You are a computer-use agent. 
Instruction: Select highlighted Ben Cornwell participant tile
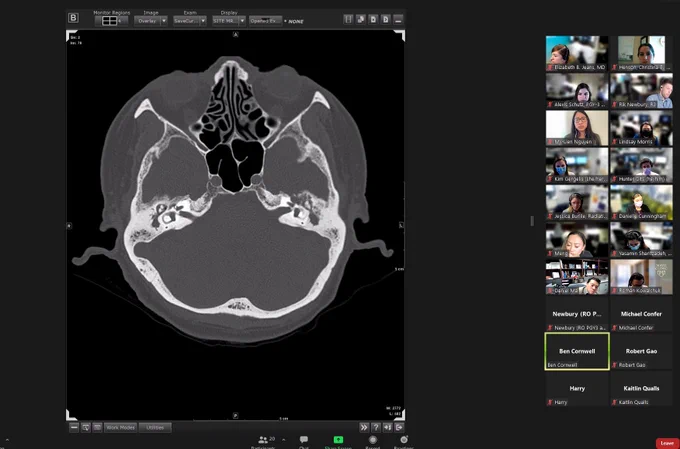(x=577, y=351)
